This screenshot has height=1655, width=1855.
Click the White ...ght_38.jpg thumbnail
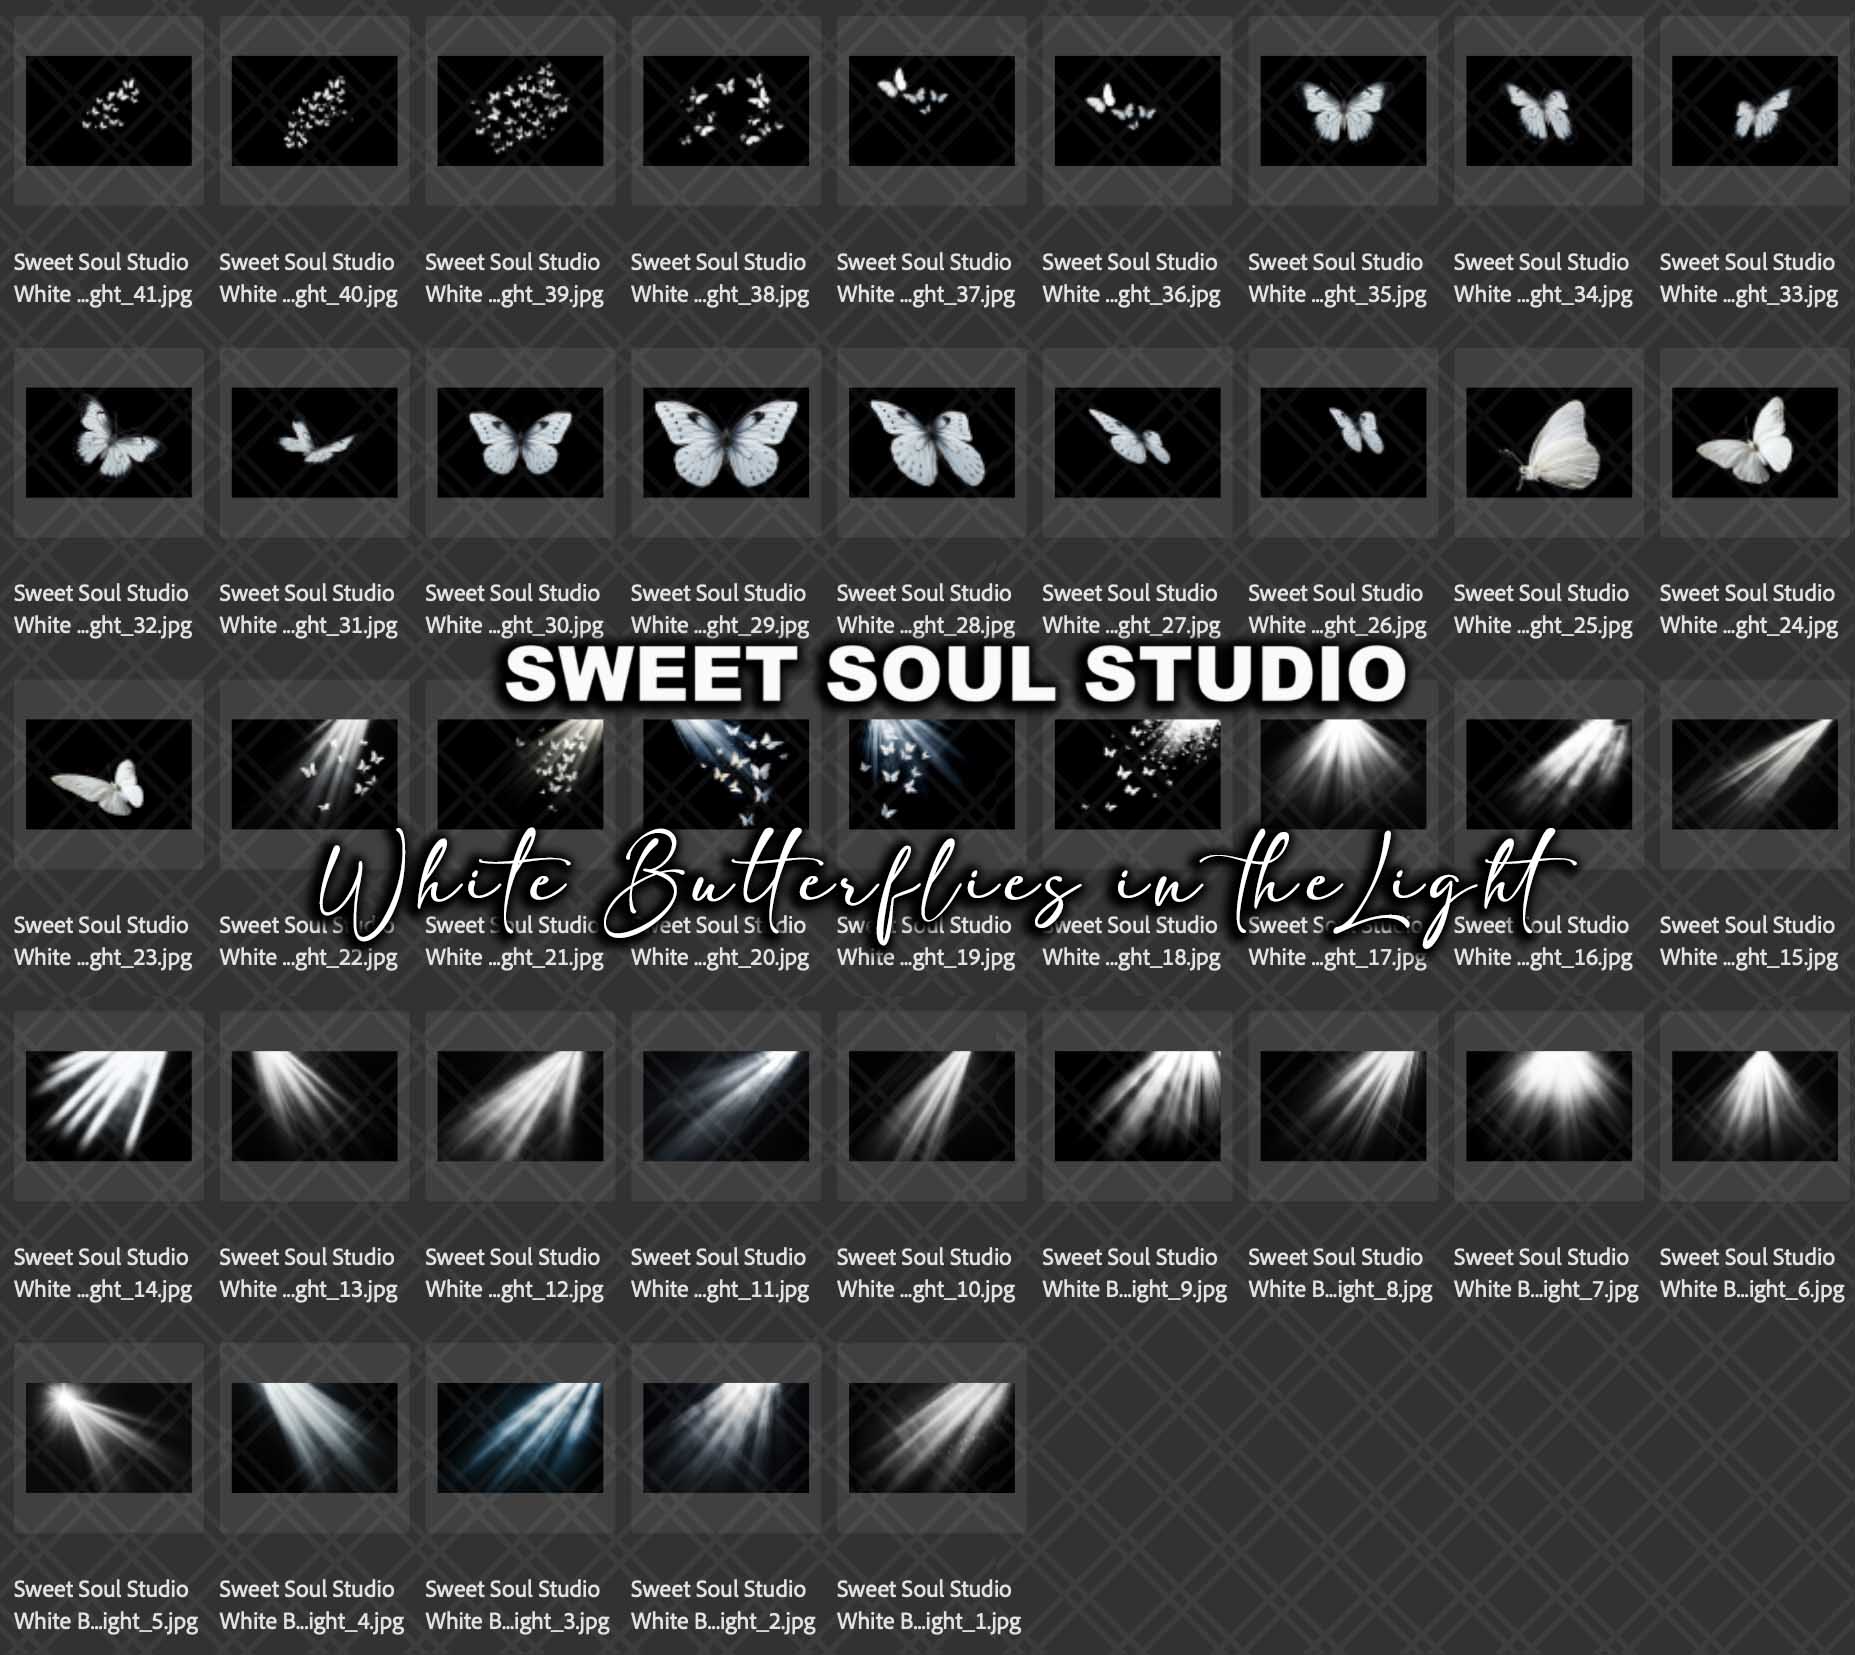726,111
